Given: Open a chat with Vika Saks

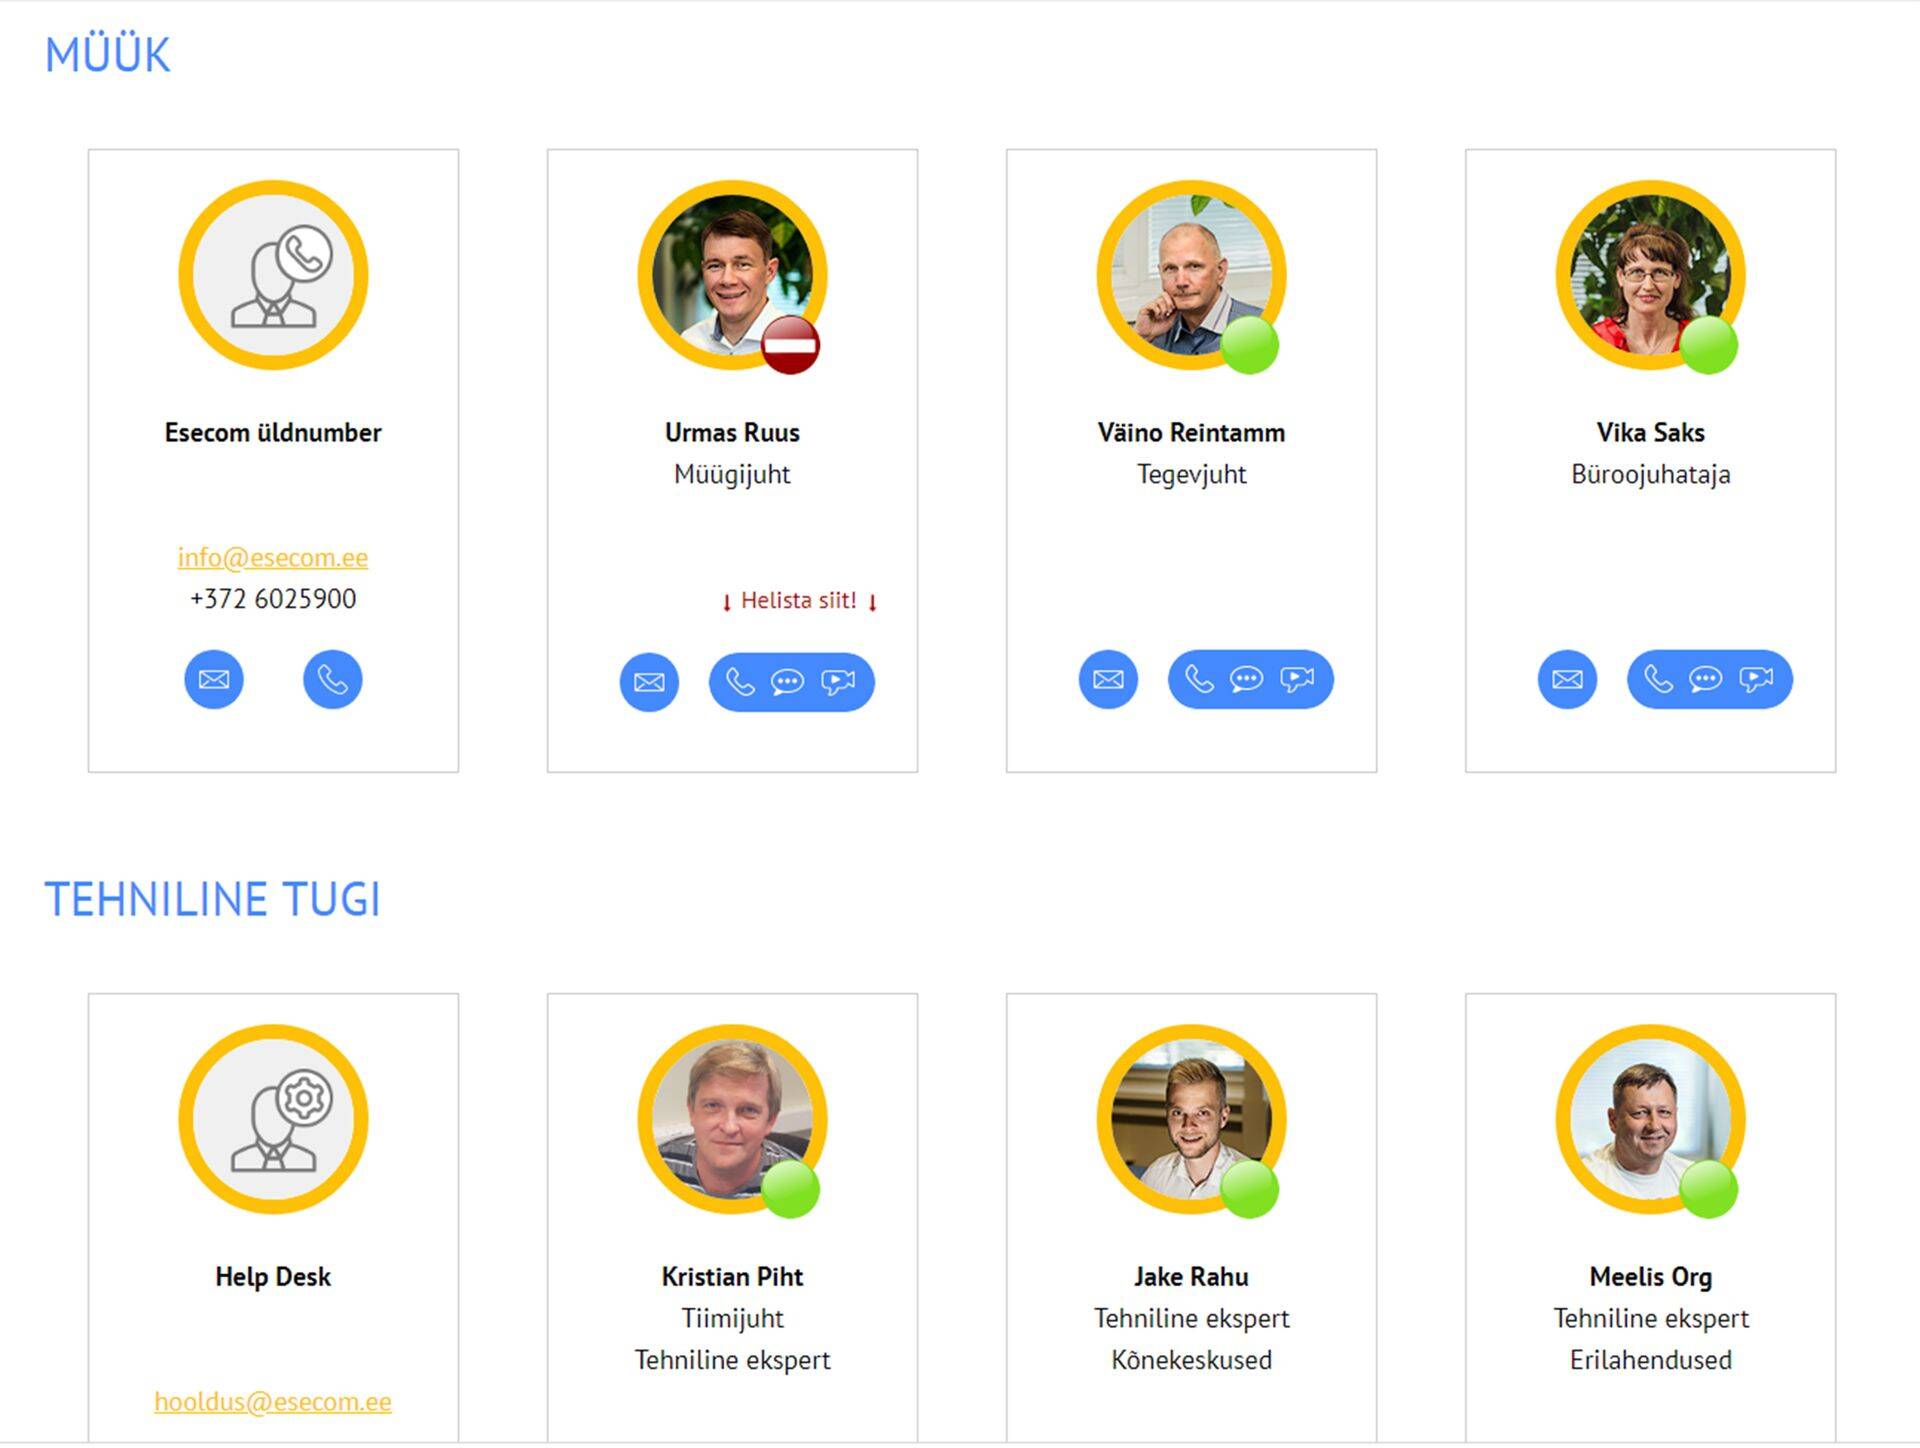Looking at the screenshot, I should tap(1705, 680).
